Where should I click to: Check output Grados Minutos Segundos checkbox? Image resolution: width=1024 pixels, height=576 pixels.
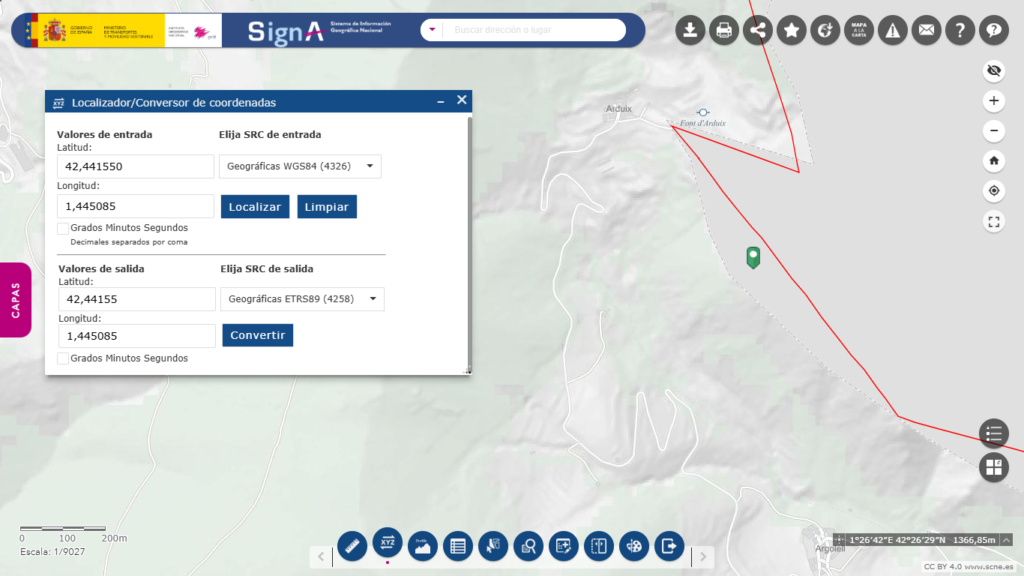coord(63,358)
